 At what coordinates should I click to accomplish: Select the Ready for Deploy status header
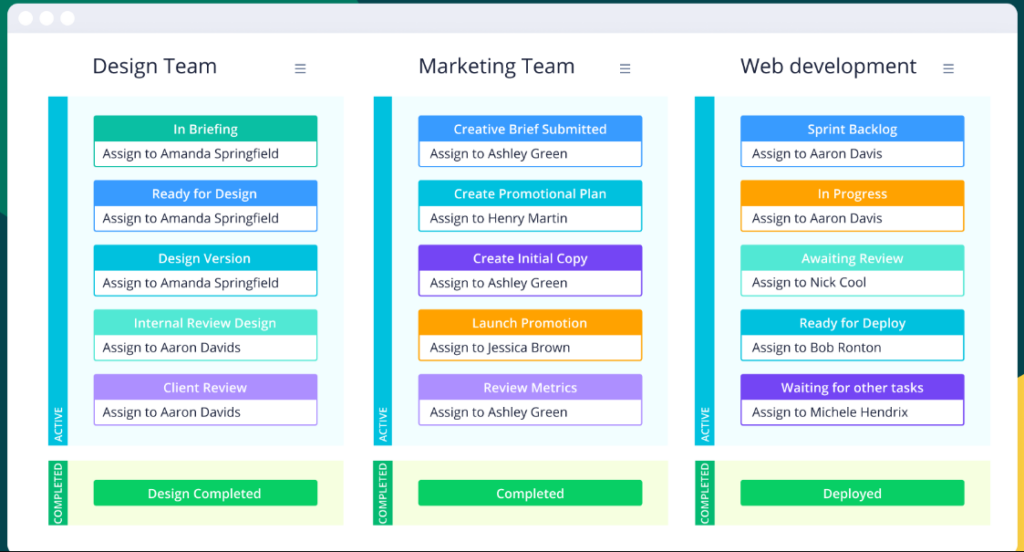point(852,323)
